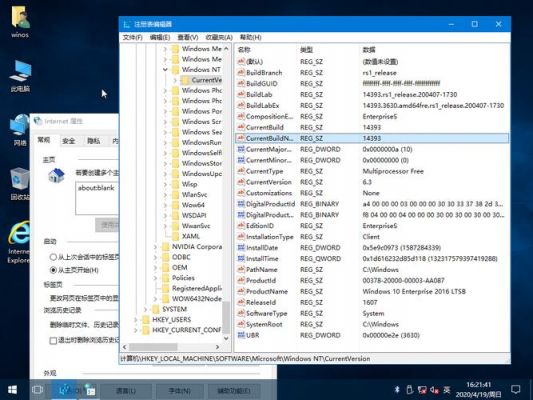Open the Action Center notification icon
The height and width of the screenshot is (400, 533).
point(516,389)
